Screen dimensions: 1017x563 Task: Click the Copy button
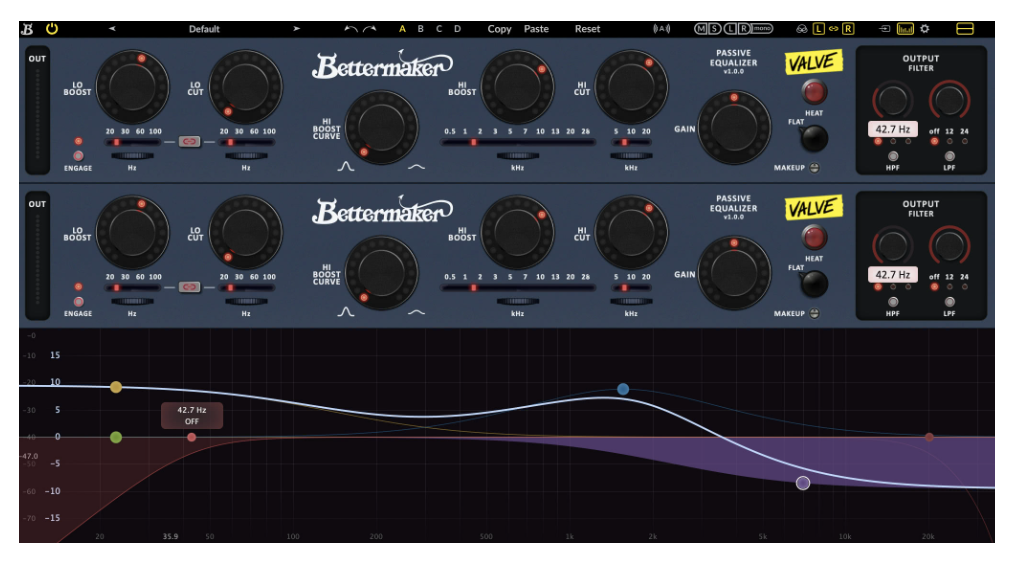click(x=499, y=29)
